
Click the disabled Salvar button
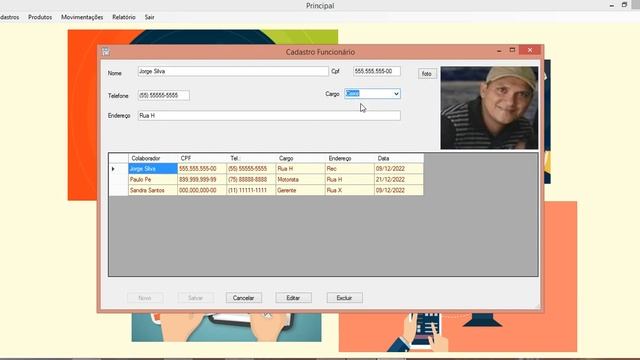pyautogui.click(x=196, y=298)
